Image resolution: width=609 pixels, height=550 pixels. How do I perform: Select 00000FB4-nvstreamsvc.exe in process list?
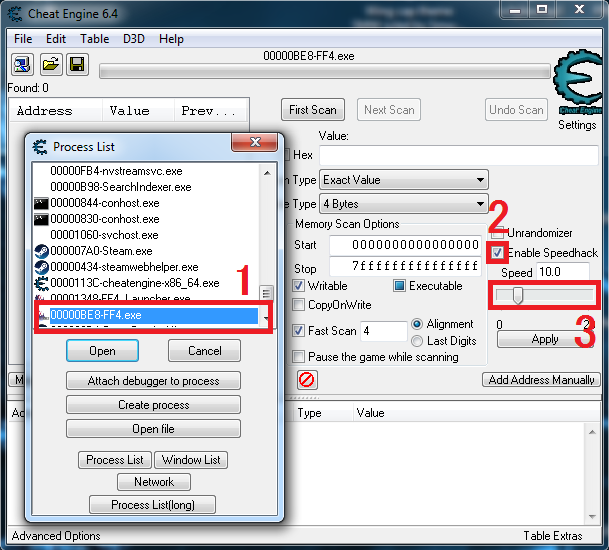coord(116,171)
